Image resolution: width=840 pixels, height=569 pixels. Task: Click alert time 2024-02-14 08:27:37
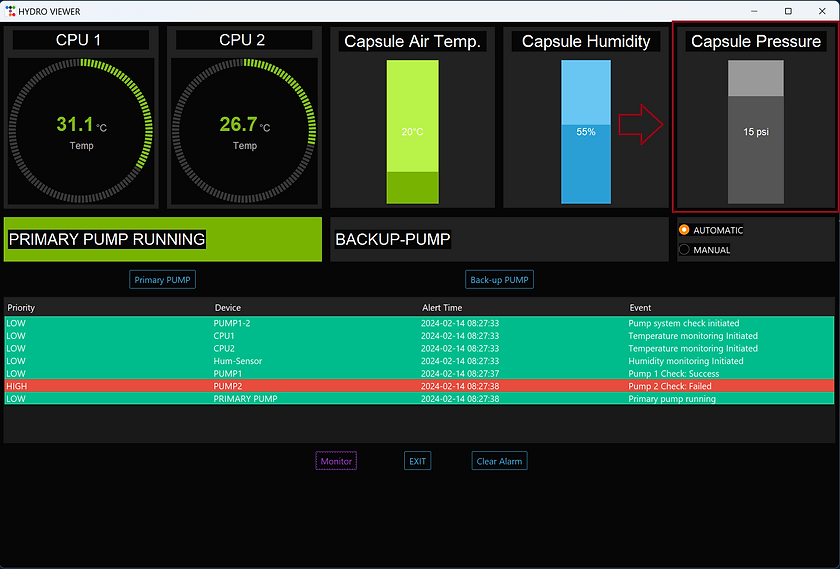tap(460, 373)
